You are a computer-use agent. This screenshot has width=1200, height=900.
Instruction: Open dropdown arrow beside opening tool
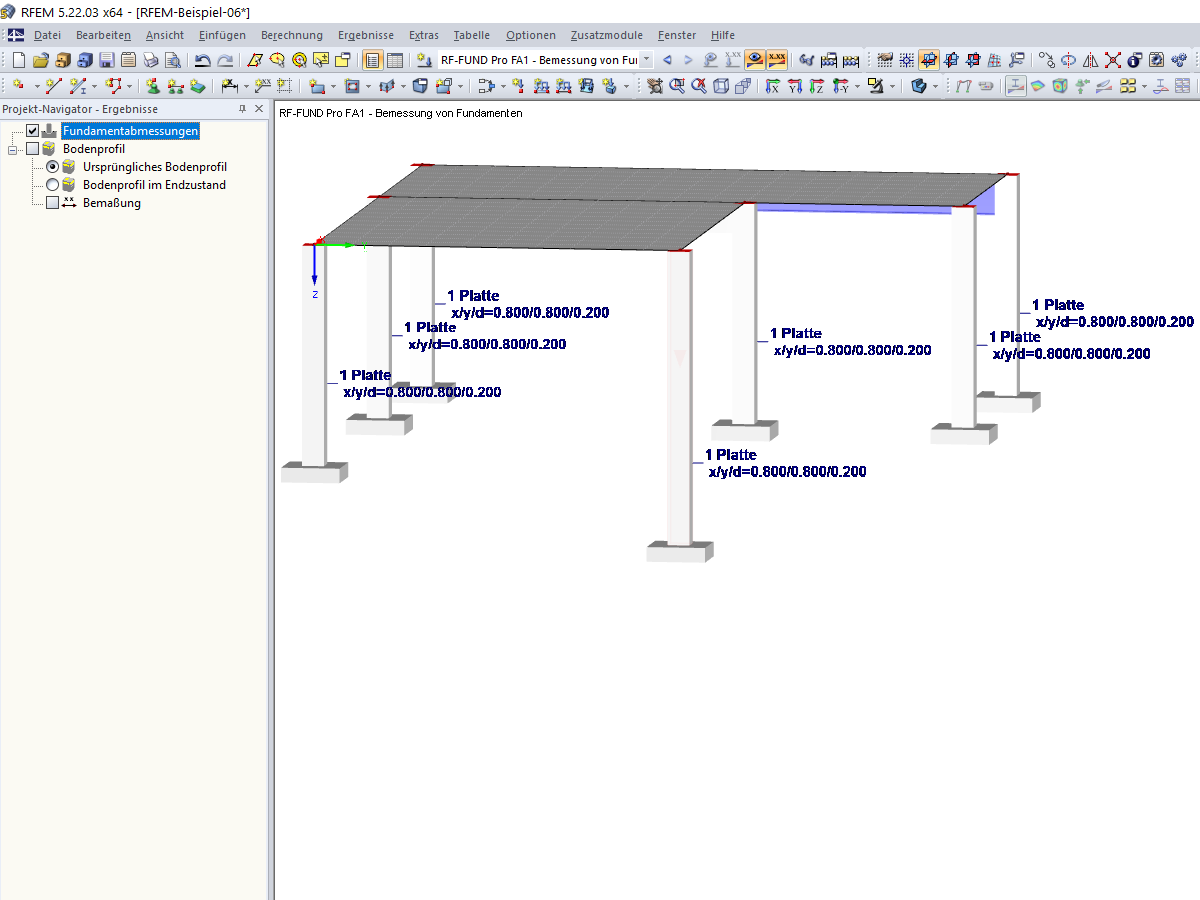click(x=368, y=86)
